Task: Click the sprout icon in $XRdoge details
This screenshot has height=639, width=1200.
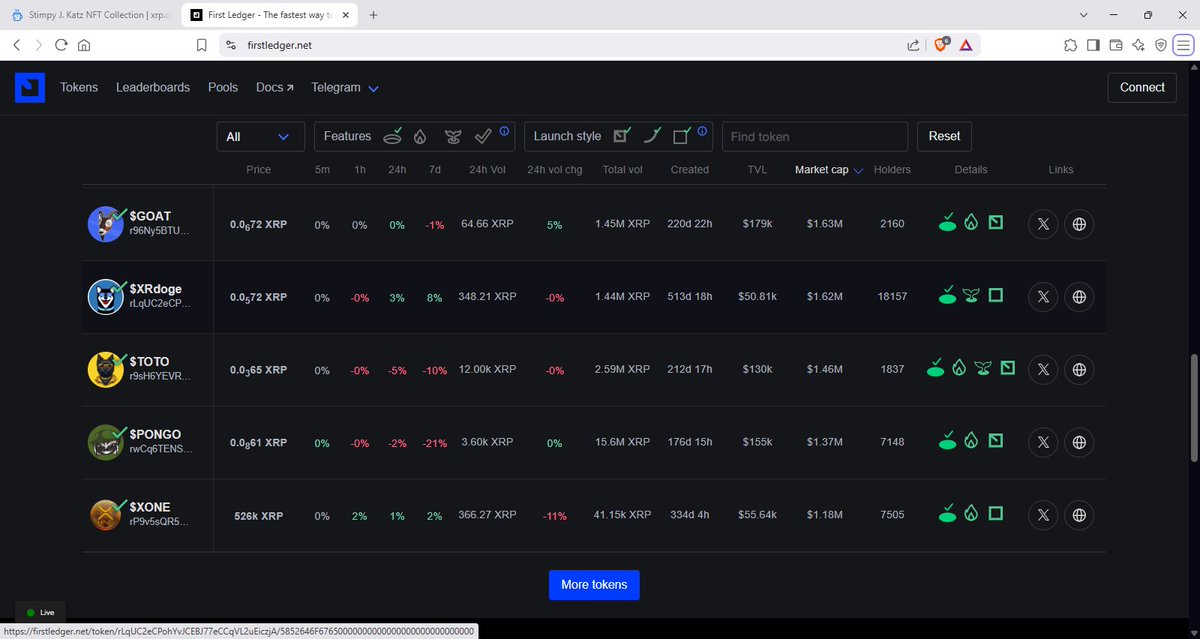Action: pyautogui.click(x=970, y=296)
